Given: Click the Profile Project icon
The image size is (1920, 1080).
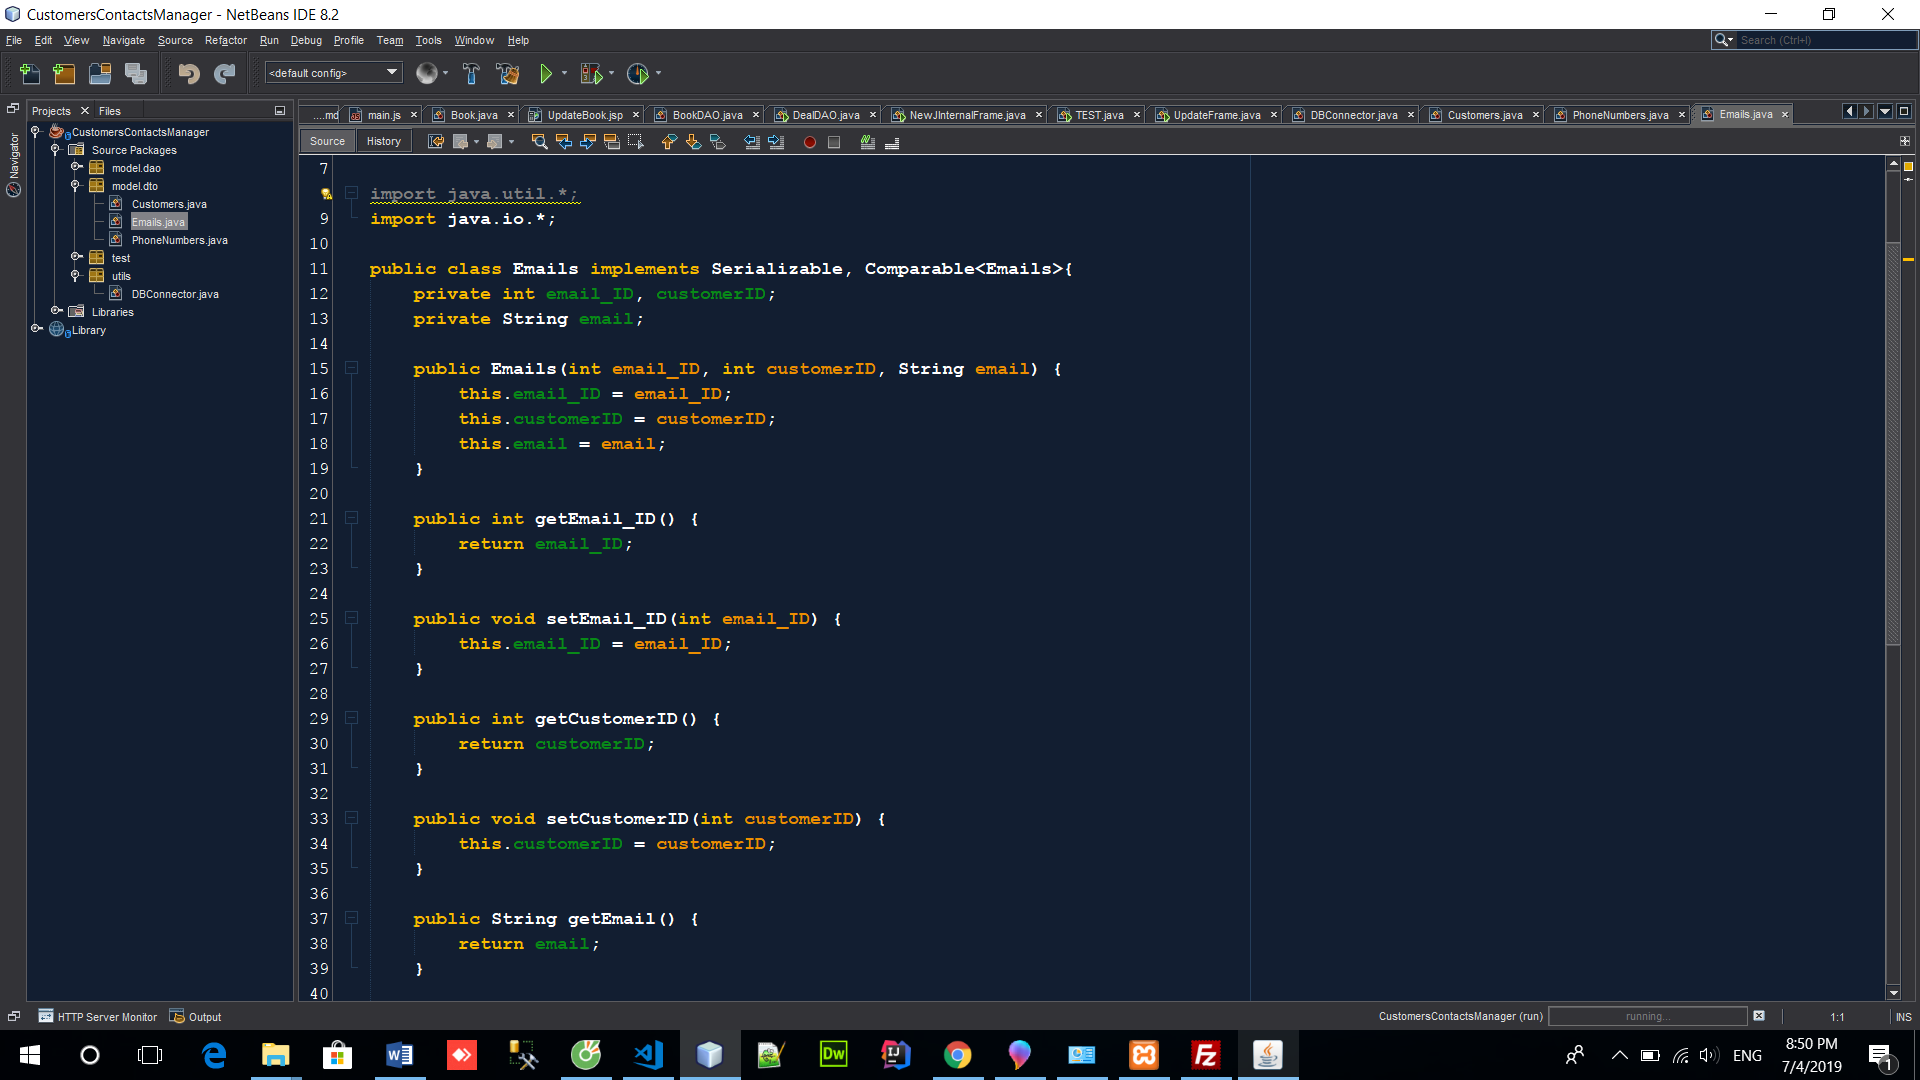Looking at the screenshot, I should [638, 73].
